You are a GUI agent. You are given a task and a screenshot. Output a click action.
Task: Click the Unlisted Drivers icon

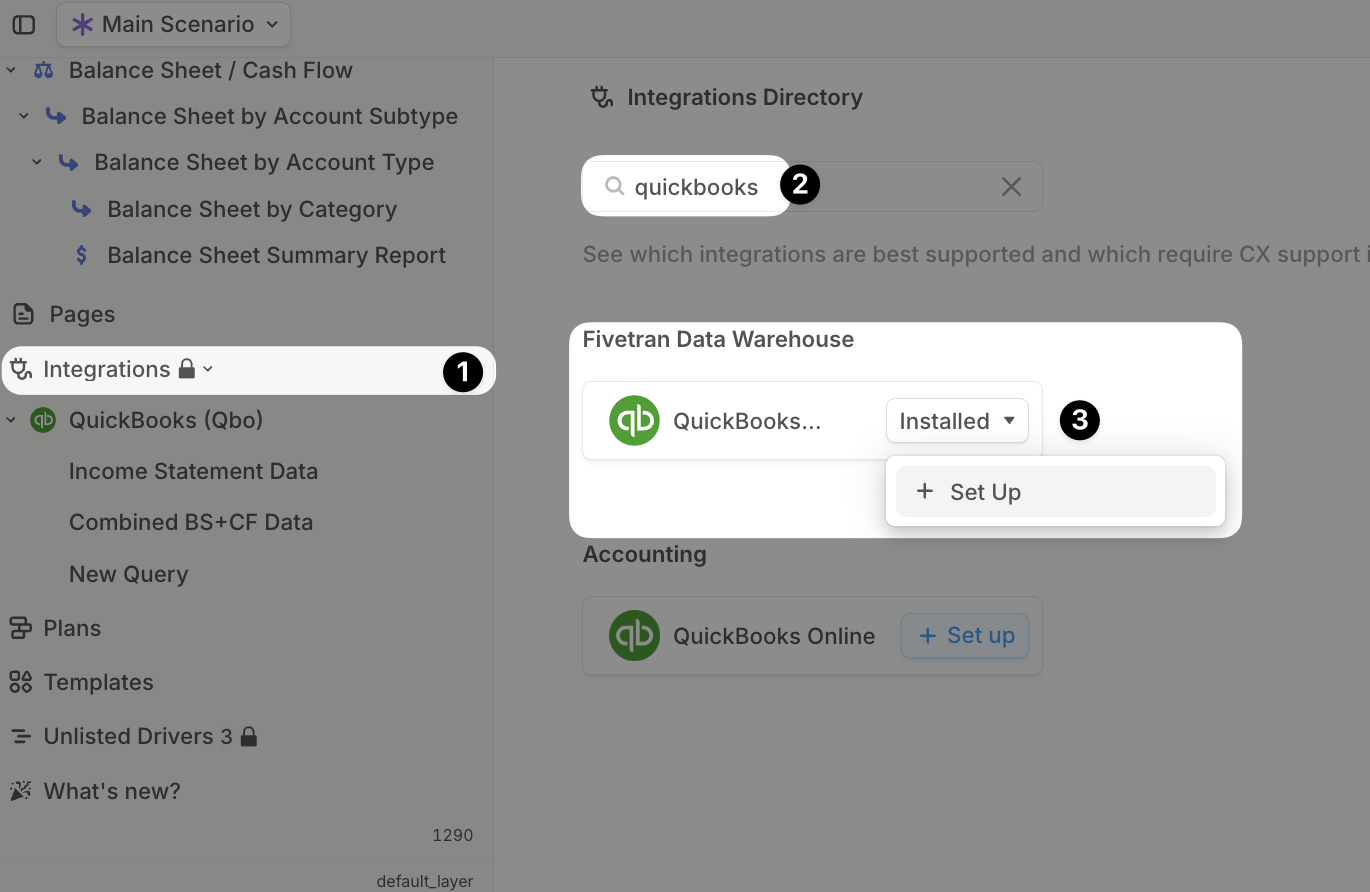point(20,737)
